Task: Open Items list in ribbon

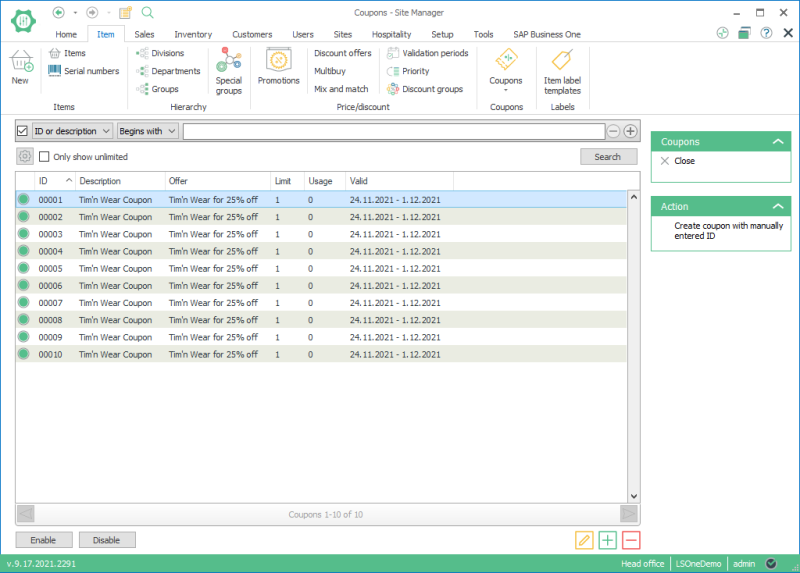Action: click(67, 53)
